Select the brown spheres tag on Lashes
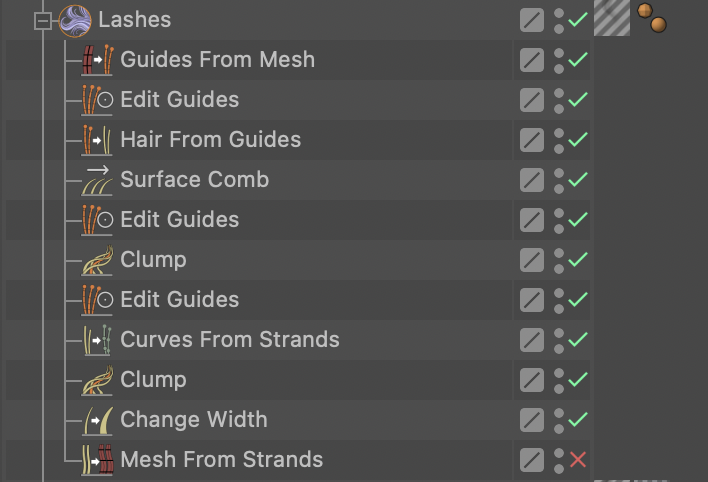This screenshot has height=482, width=708. [652, 17]
